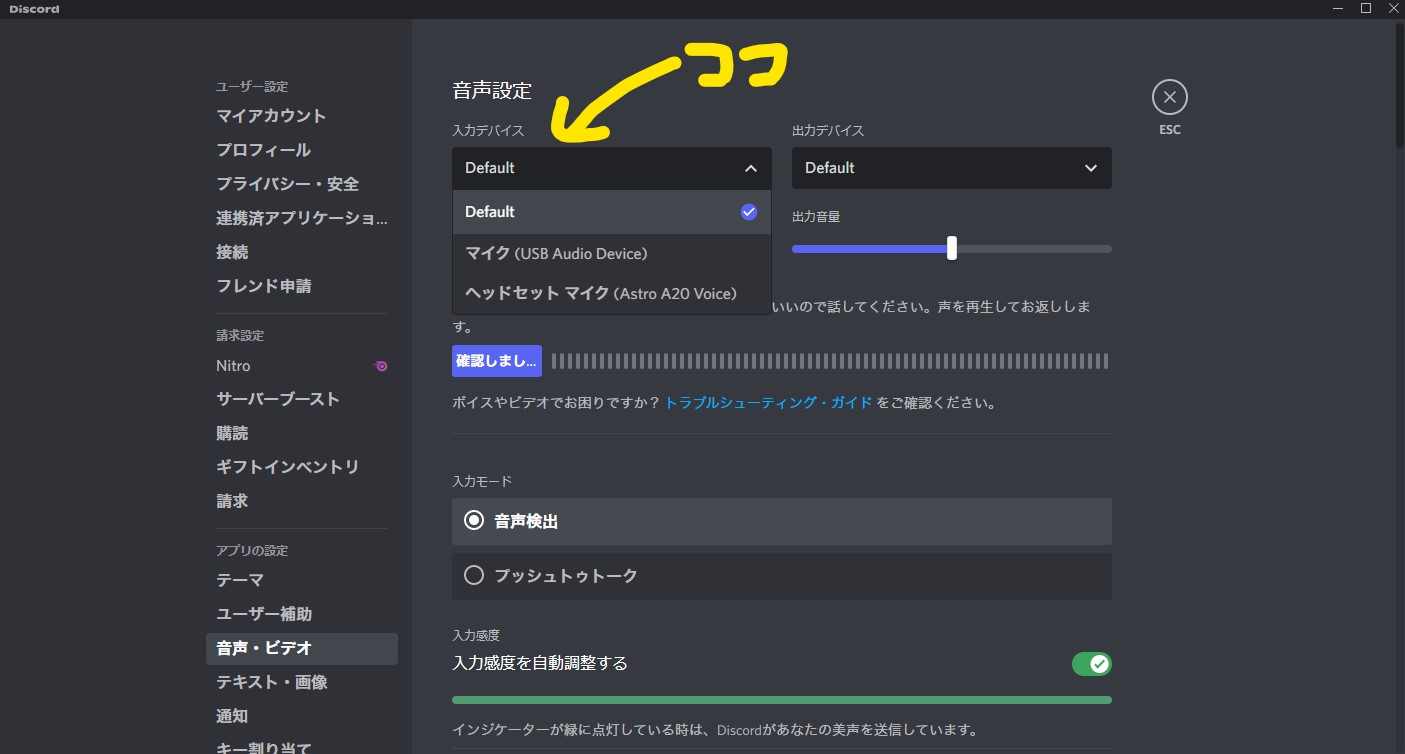Screen dimensions: 1405x754
Task: Maximize the Discord window
Action: pyautogui.click(x=1365, y=8)
